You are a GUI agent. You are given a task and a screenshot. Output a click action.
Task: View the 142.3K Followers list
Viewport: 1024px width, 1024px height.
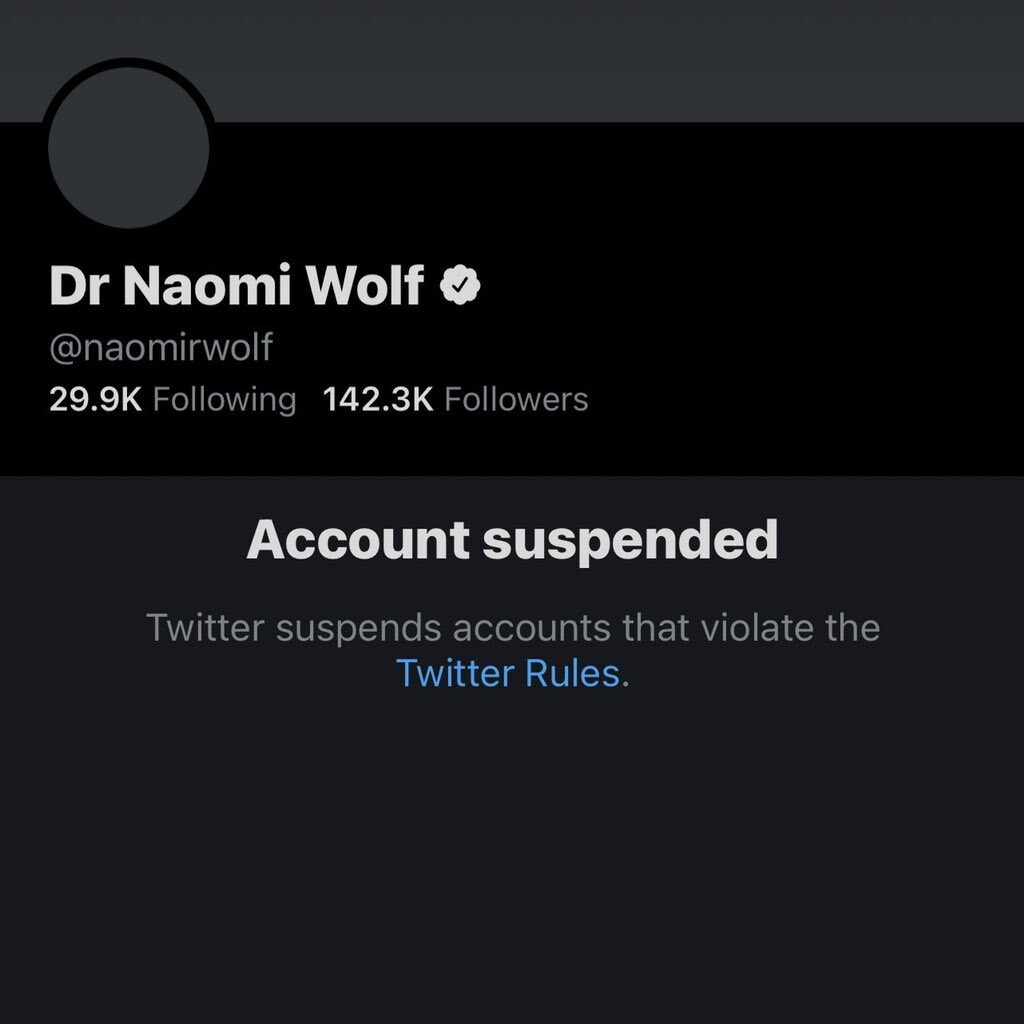(x=455, y=399)
